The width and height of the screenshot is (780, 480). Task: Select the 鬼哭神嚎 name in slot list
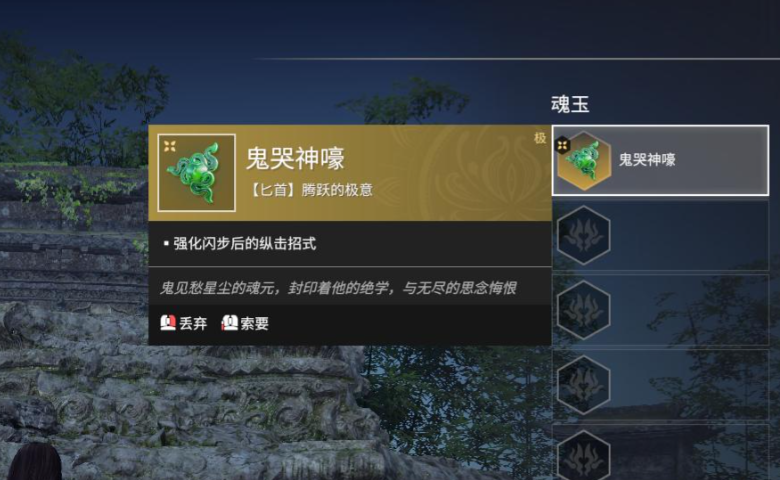tap(647, 160)
